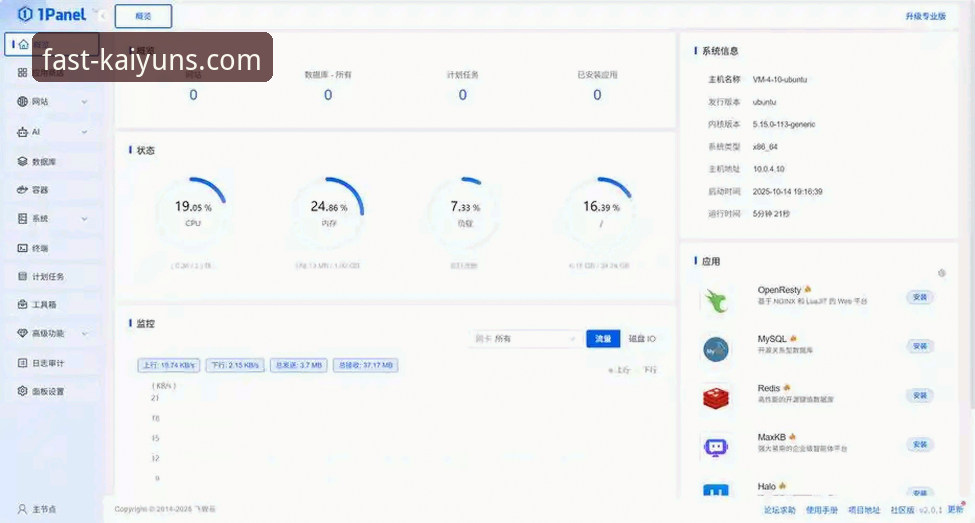Select the 概览 tab at the top
Screen dimensions: 975x523
coord(143,16)
